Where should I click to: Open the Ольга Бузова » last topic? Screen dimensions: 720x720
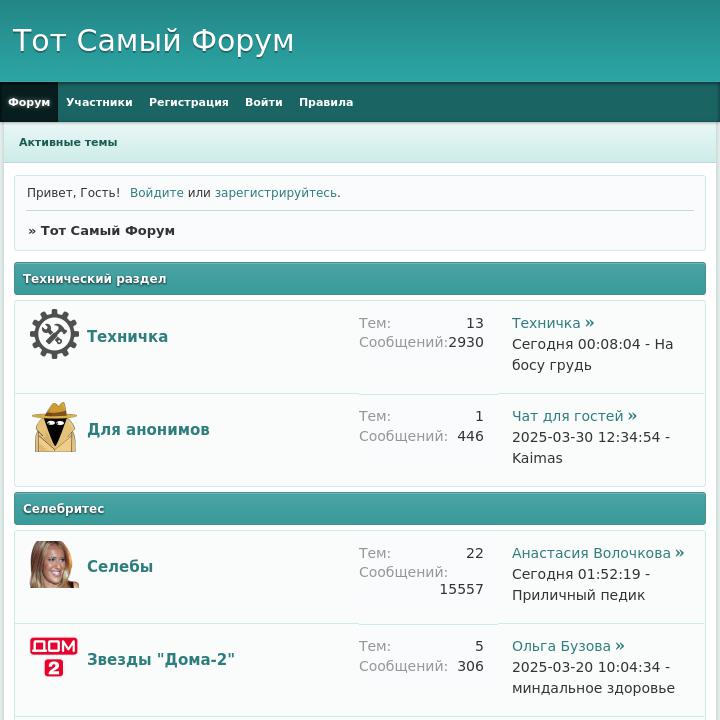tap(568, 646)
